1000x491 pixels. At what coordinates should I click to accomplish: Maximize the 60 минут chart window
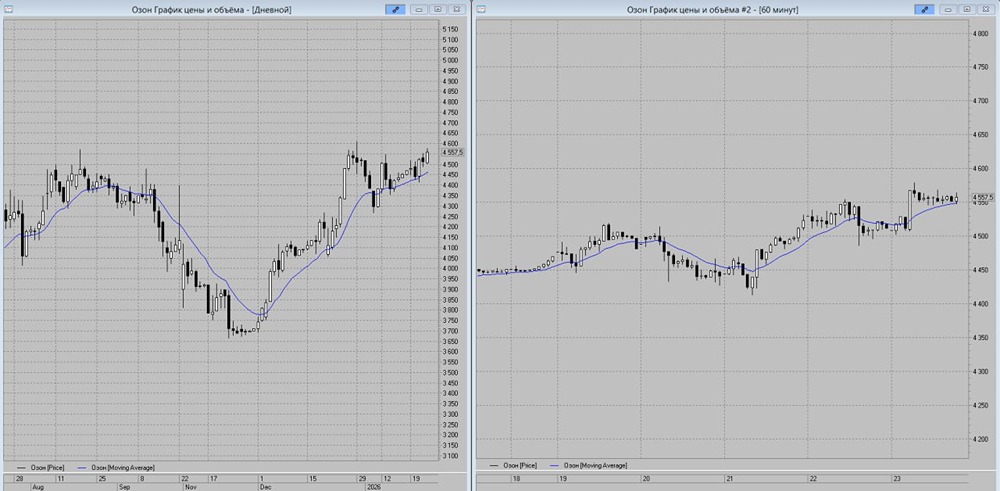967,9
